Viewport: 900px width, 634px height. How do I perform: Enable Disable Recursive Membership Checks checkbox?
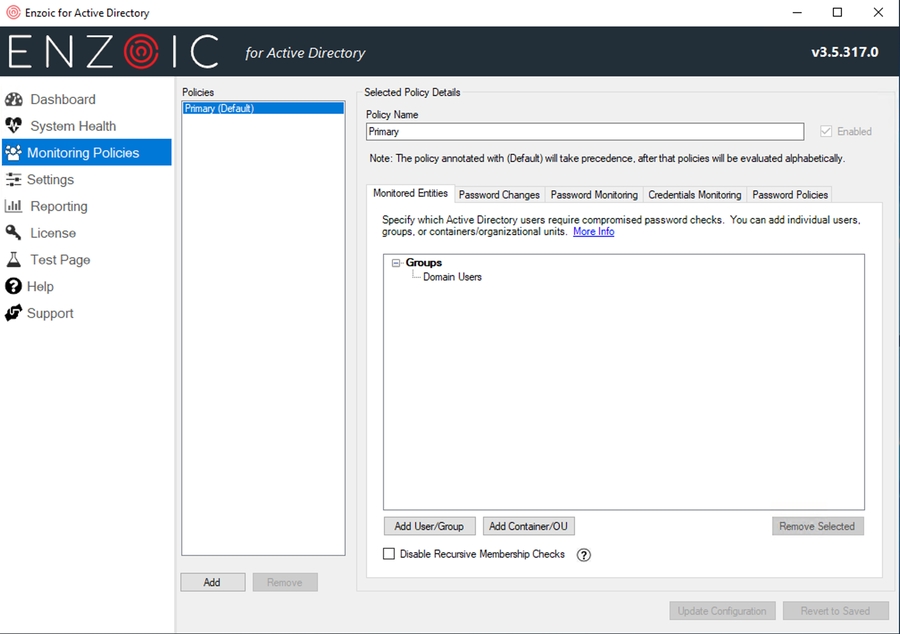[389, 554]
